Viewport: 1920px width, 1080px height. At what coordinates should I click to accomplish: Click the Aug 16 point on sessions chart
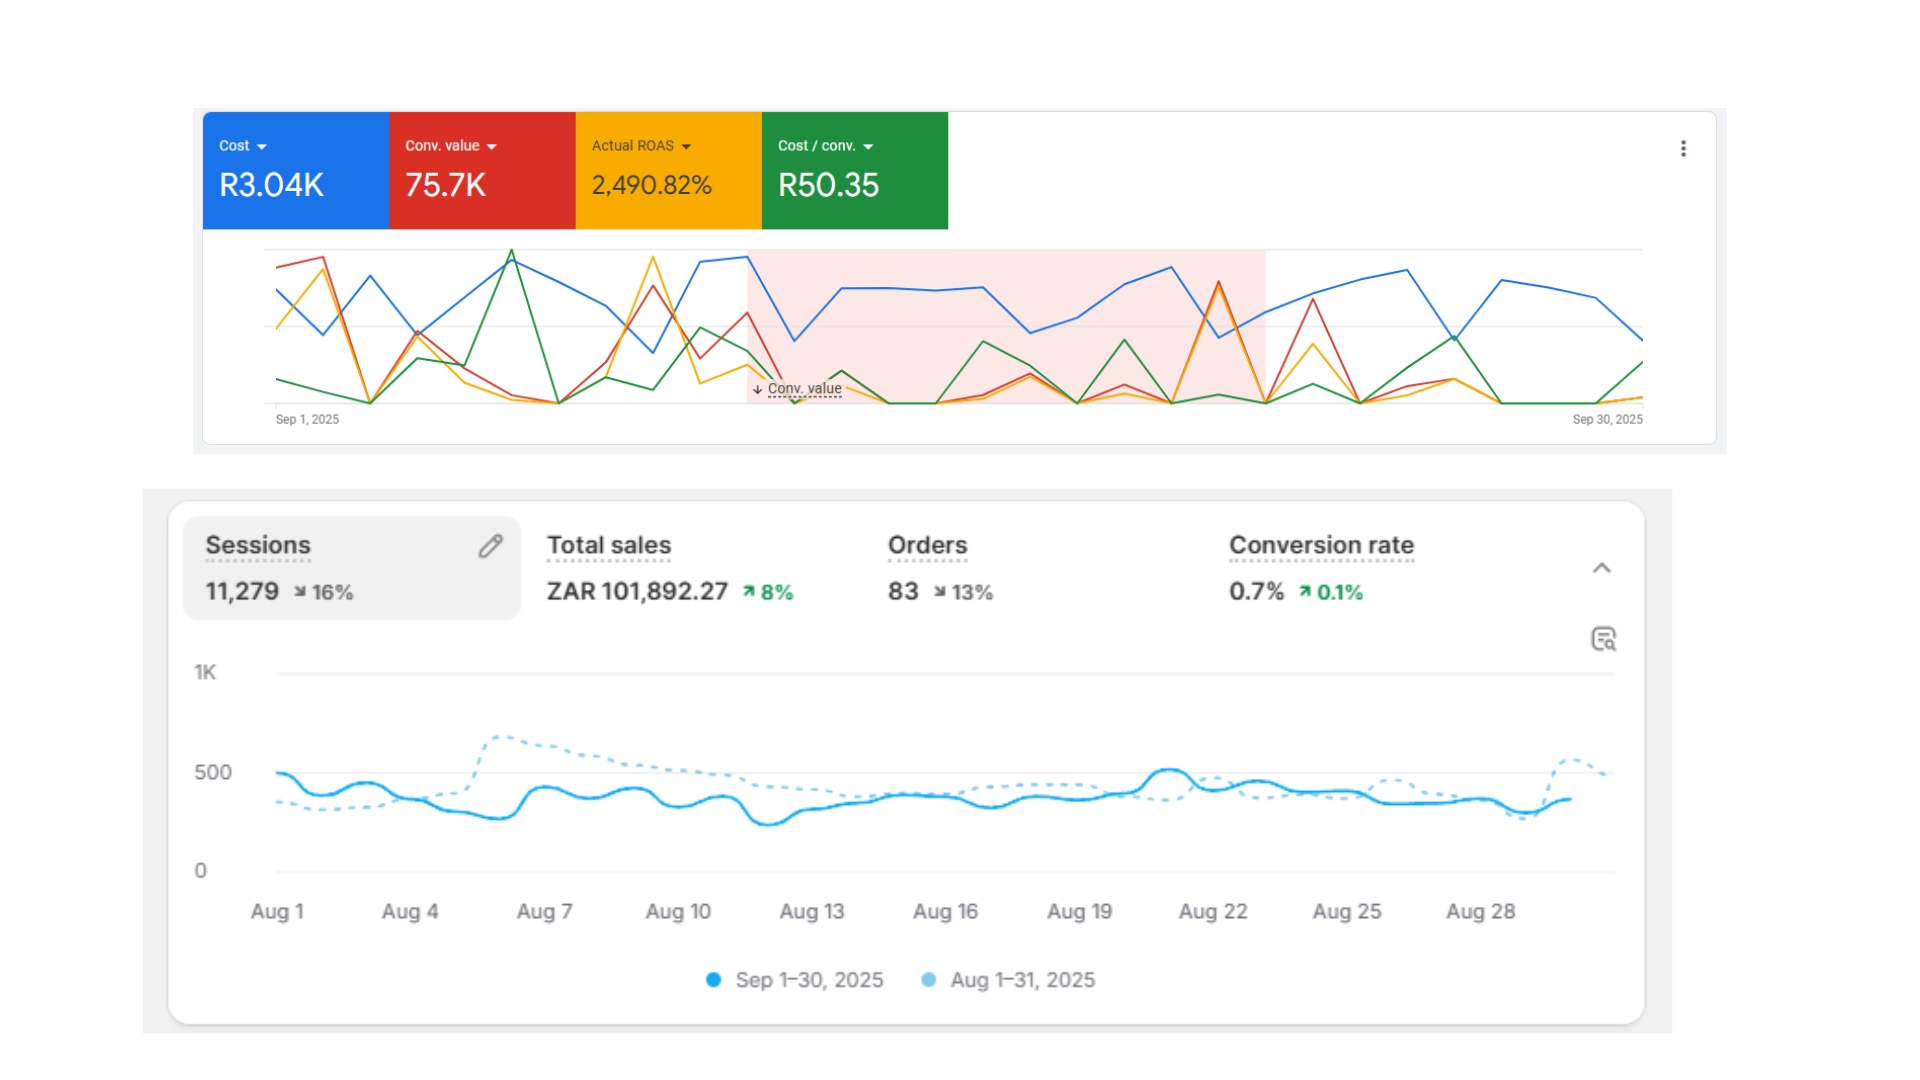click(x=946, y=797)
